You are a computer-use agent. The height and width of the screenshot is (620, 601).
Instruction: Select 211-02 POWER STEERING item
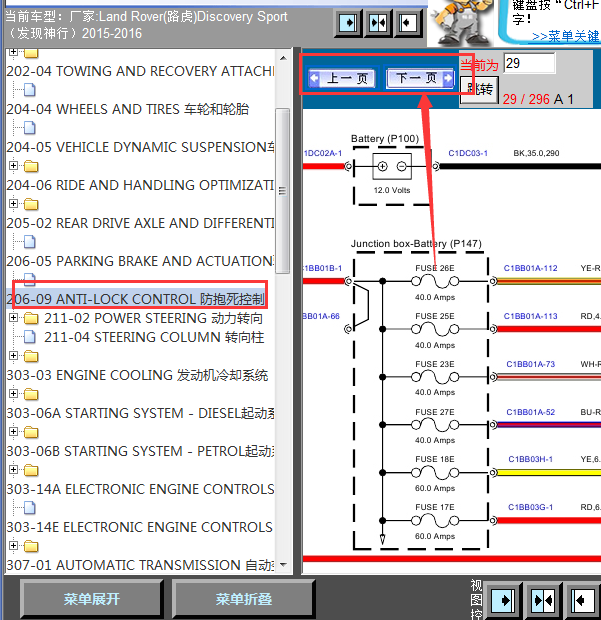153,318
